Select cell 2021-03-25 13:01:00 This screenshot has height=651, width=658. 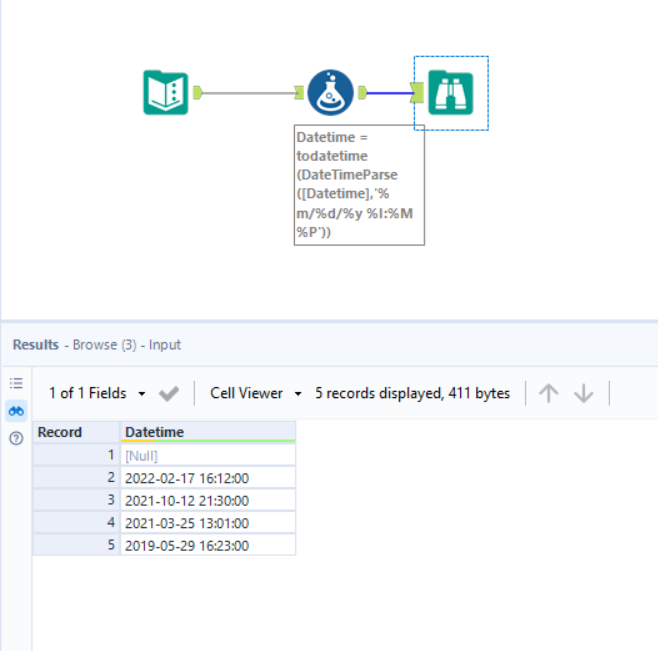point(208,523)
